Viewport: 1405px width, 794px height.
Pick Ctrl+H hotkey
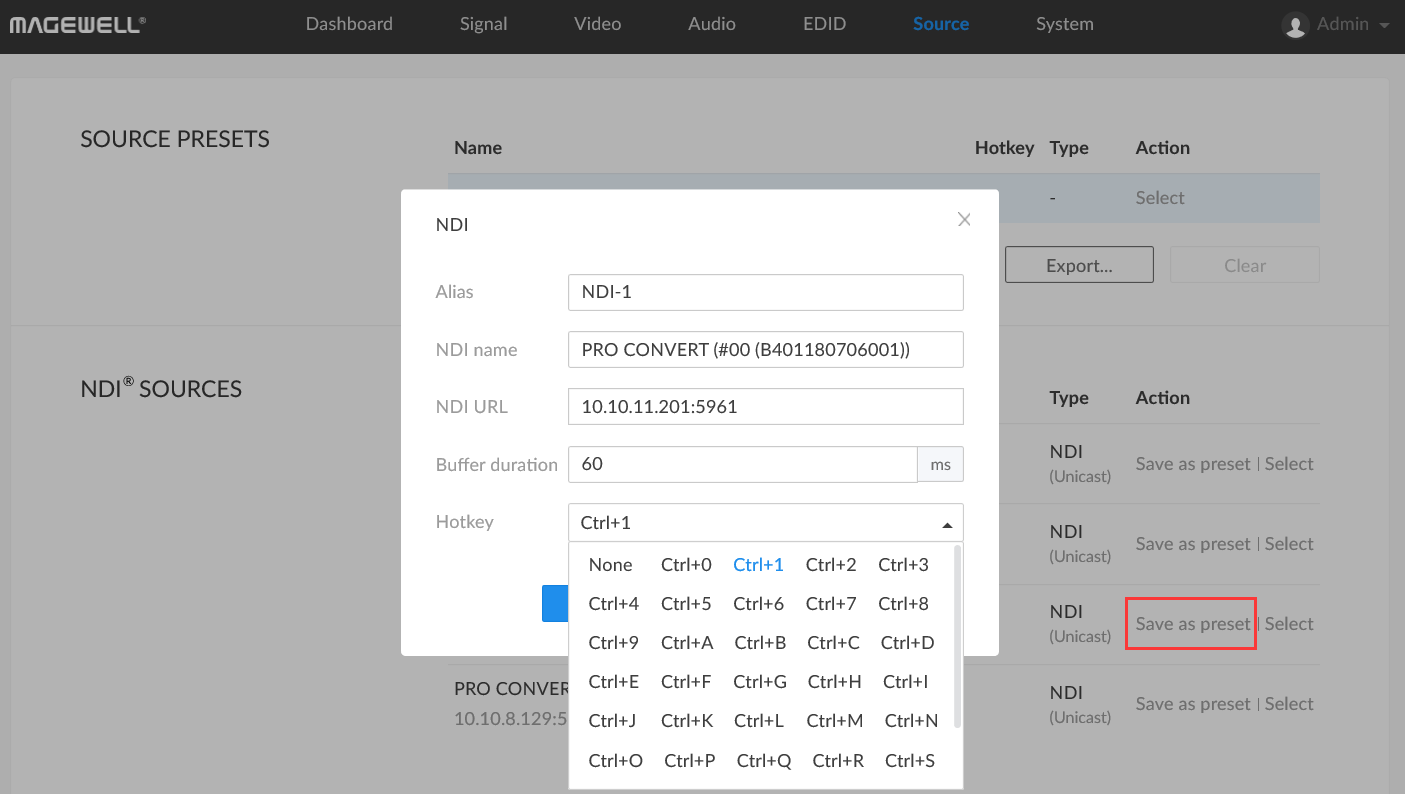coord(835,682)
